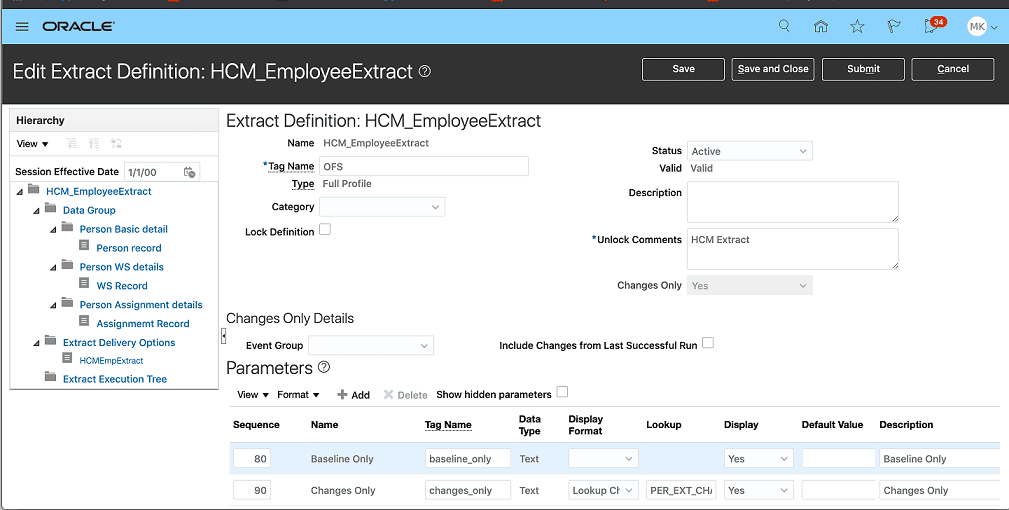Click the Parameters help icon
Screen dimensions: 1009x510
tap(324, 367)
